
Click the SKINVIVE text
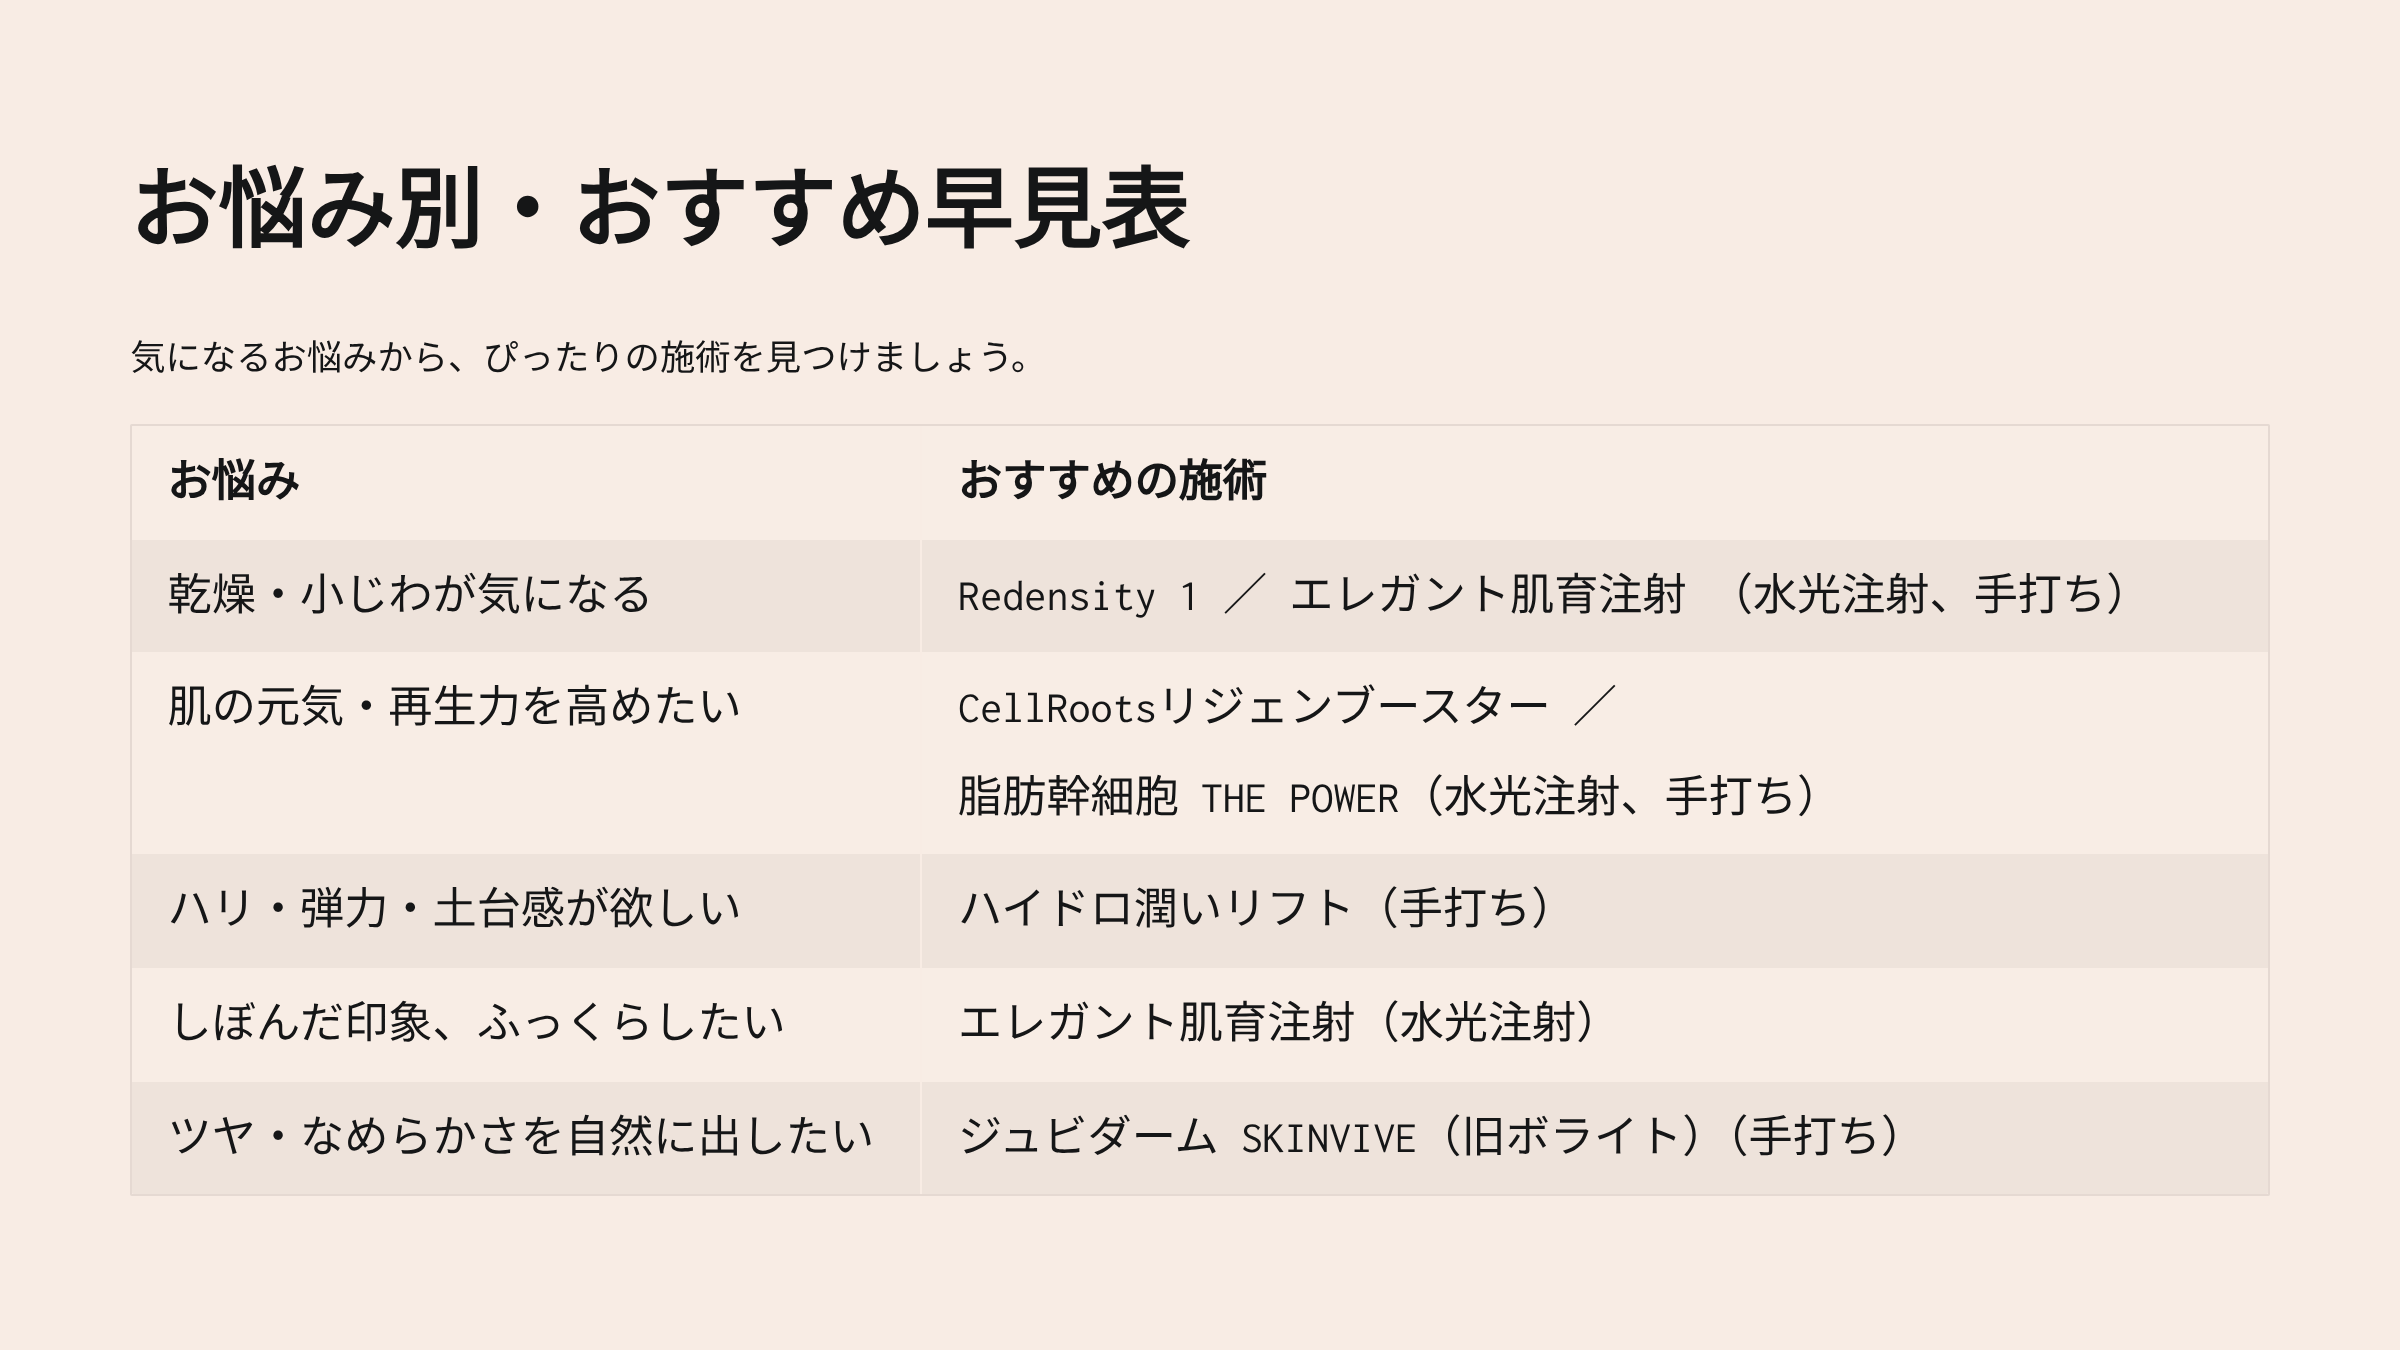1328,1139
